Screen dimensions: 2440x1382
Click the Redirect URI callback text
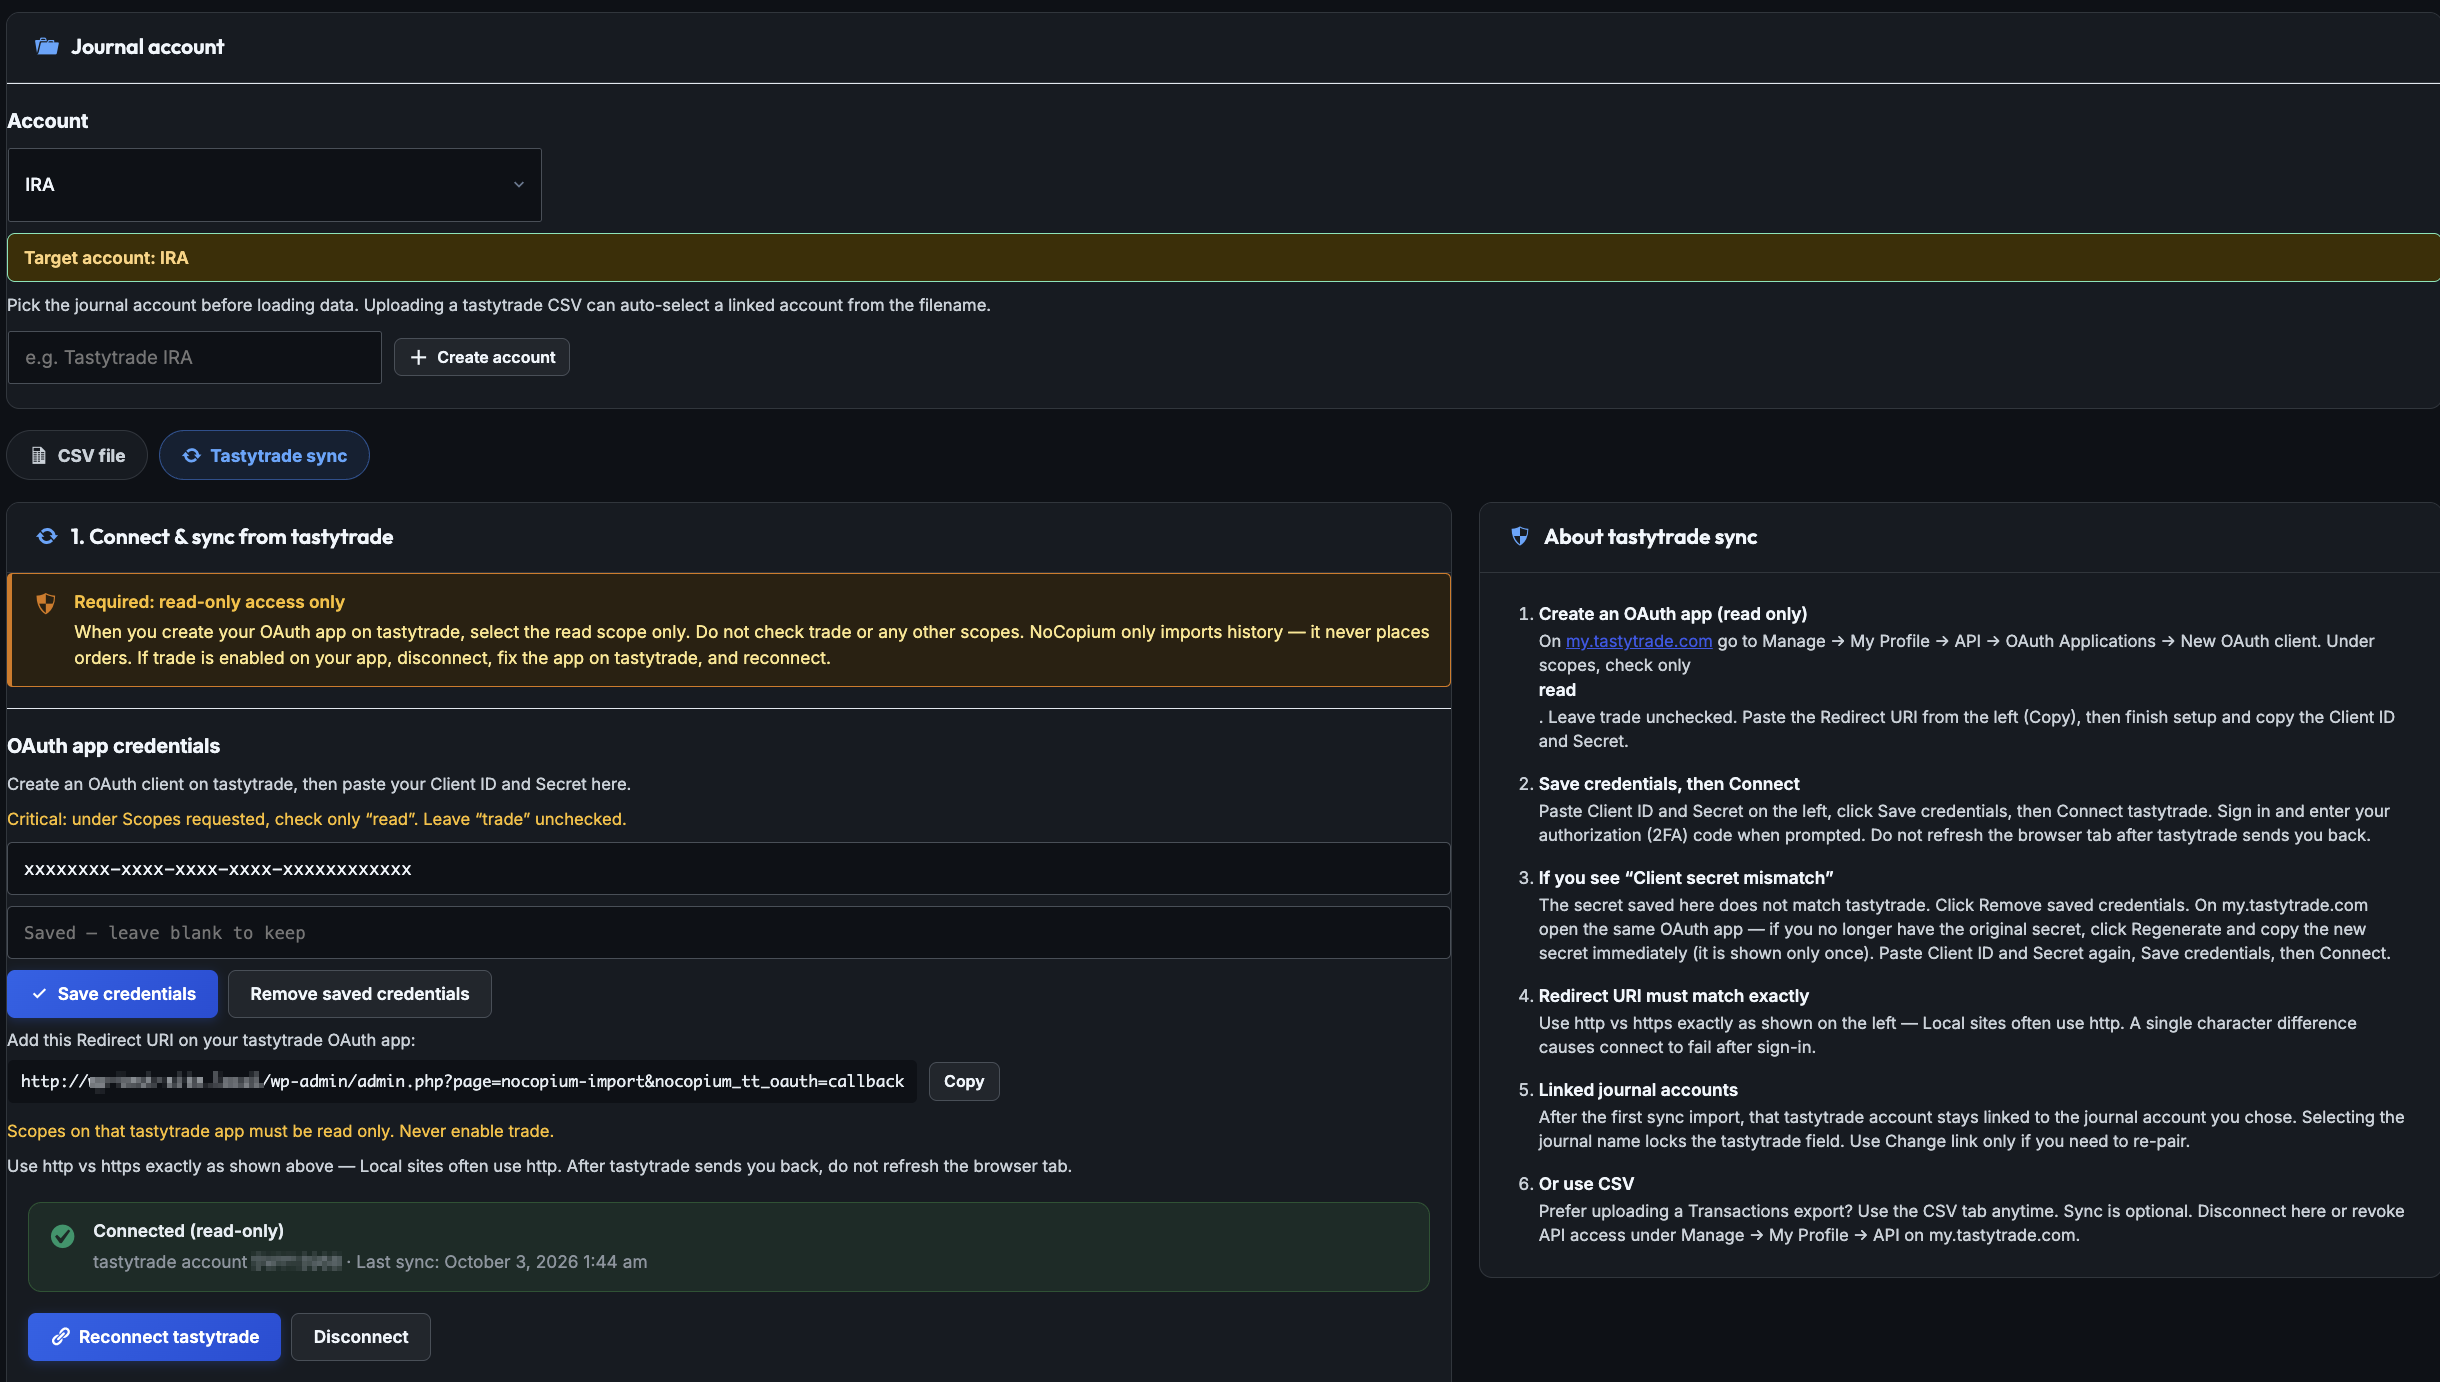(x=462, y=1081)
